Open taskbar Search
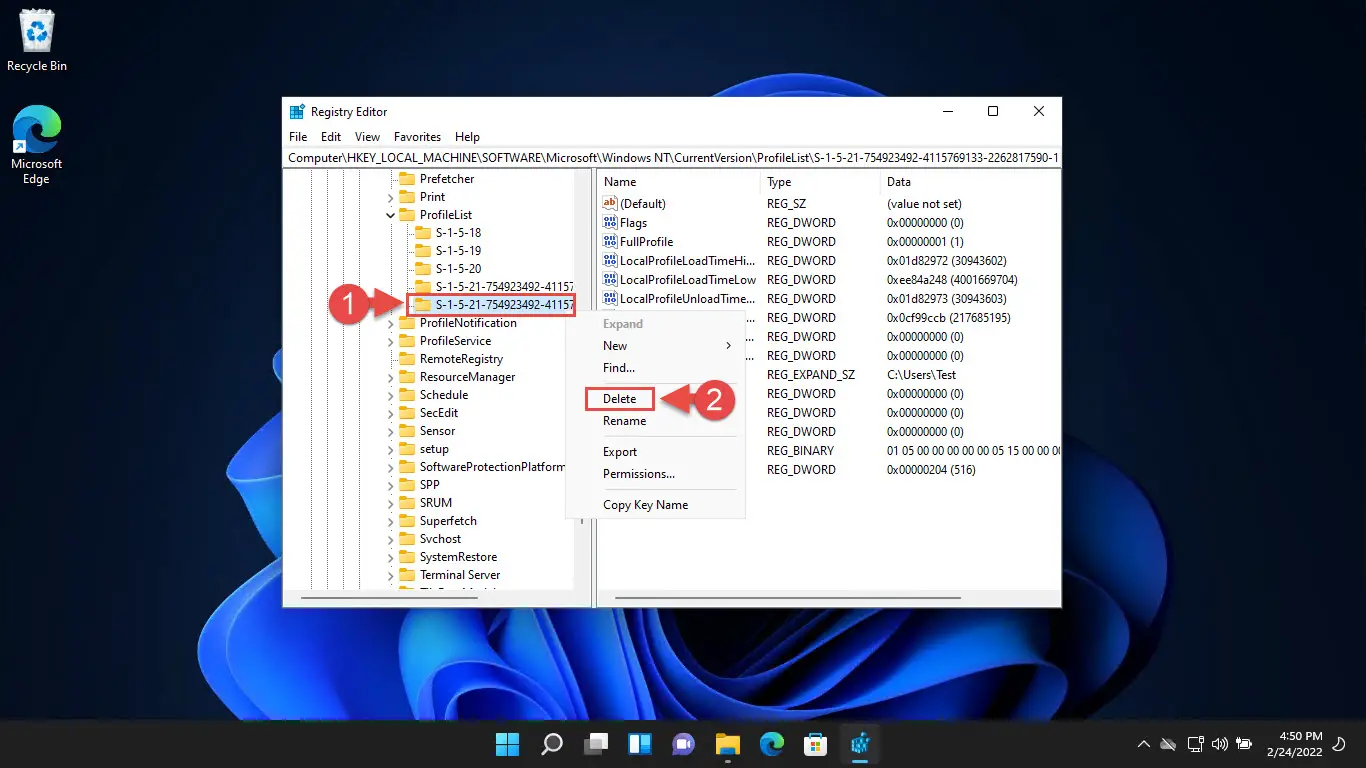This screenshot has width=1366, height=768. tap(552, 744)
